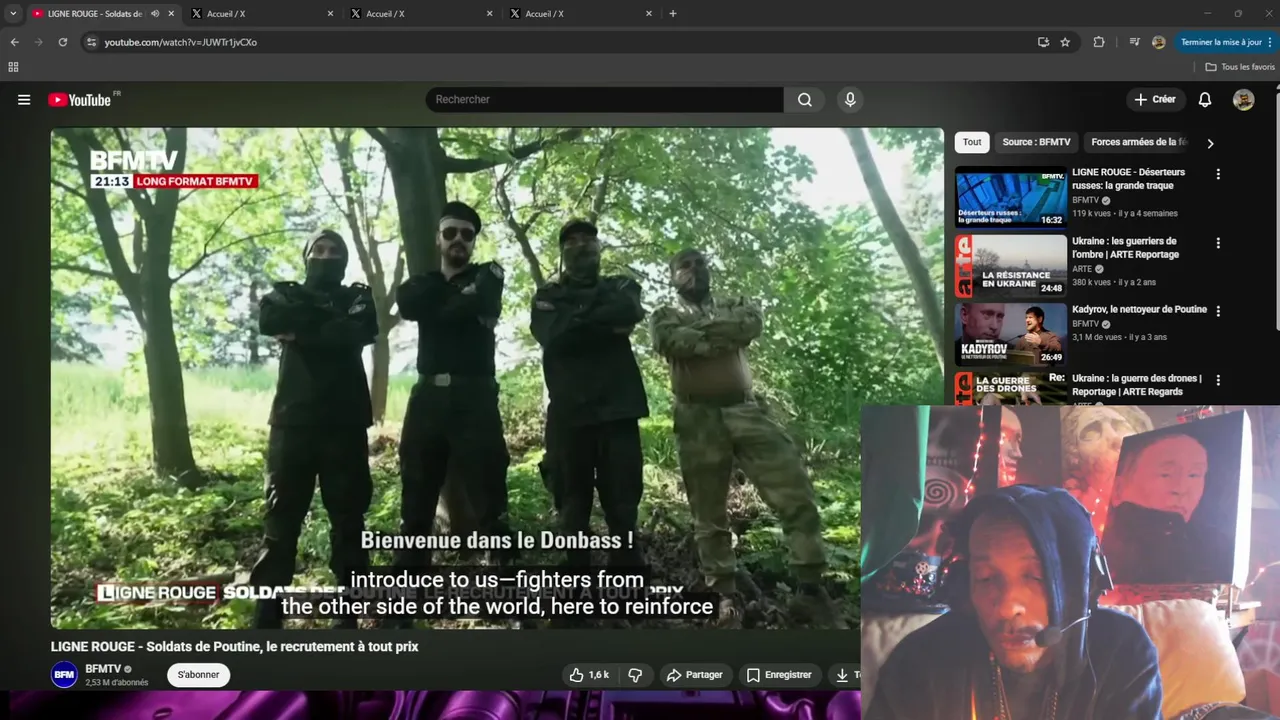Reload the YouTube page

62,42
